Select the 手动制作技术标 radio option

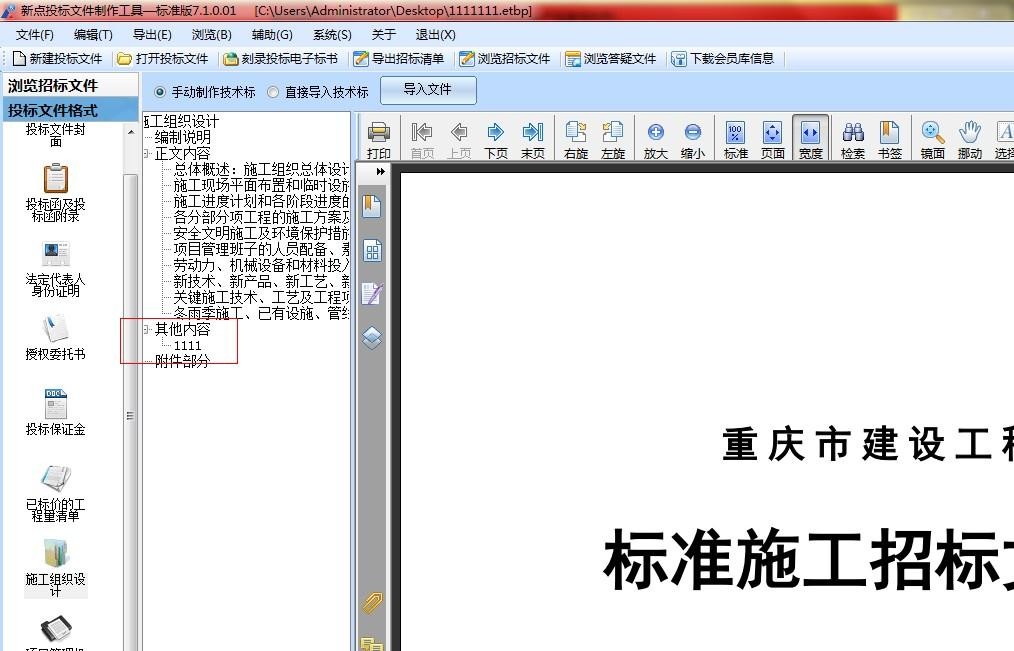160,91
